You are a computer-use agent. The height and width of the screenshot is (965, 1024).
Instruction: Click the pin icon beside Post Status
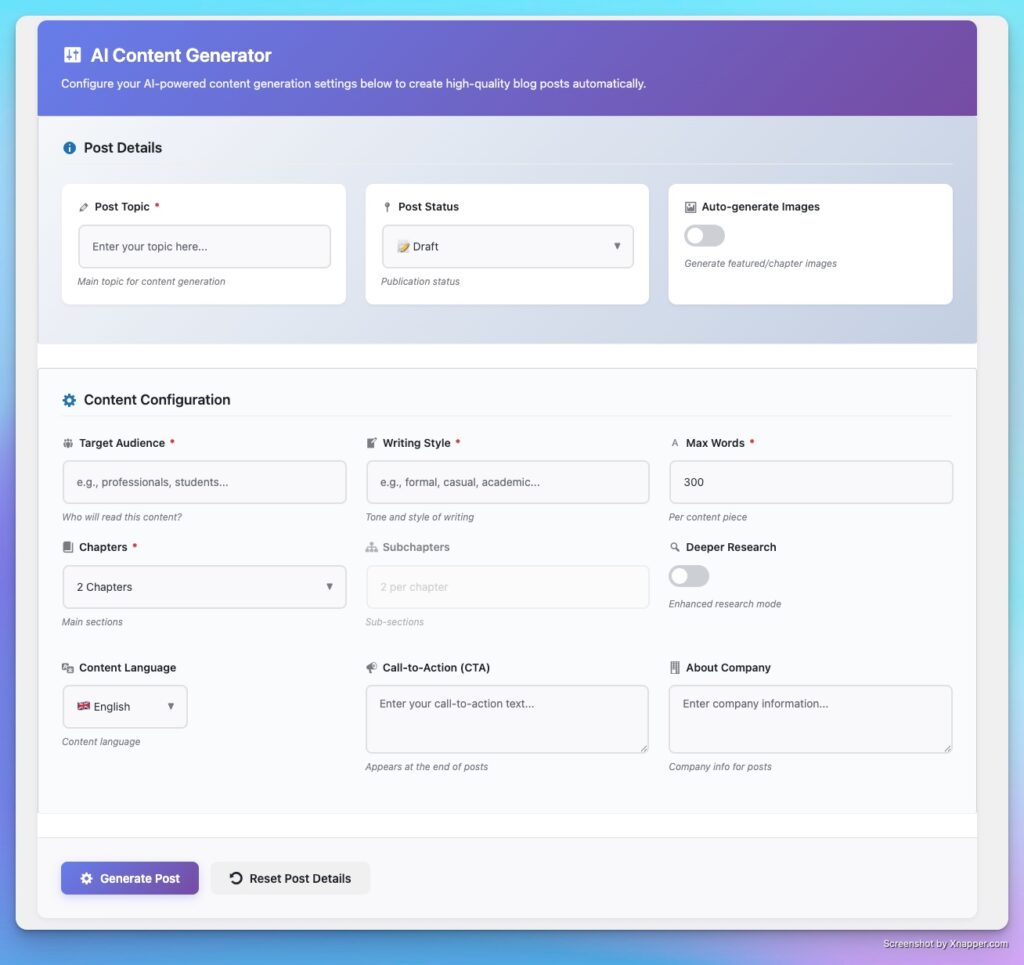click(387, 207)
